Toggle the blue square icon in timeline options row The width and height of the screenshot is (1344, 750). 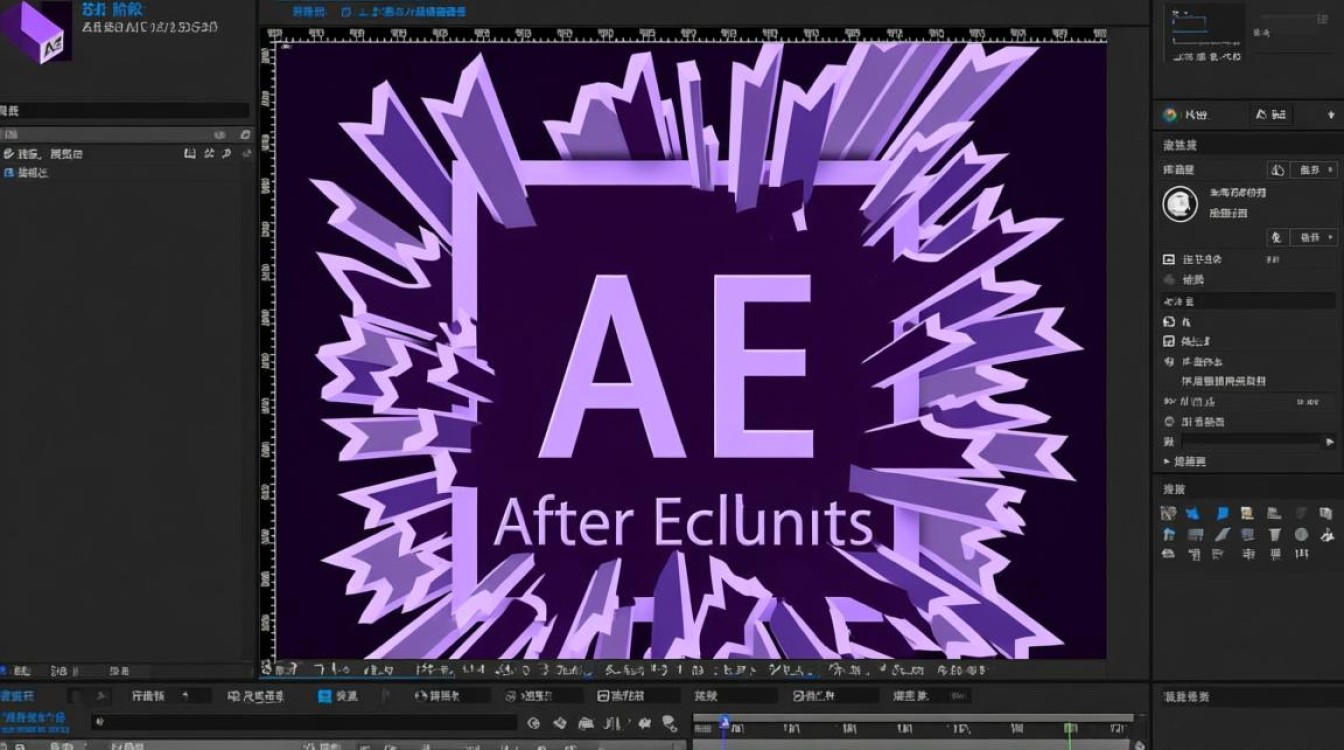coord(325,695)
